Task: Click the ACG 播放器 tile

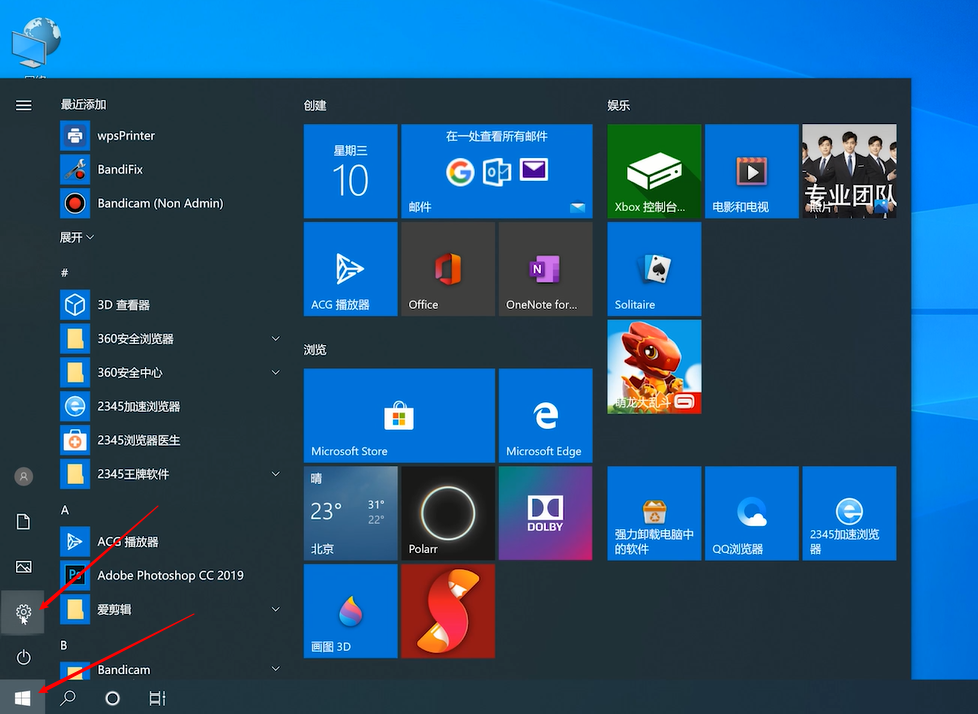Action: (x=351, y=269)
